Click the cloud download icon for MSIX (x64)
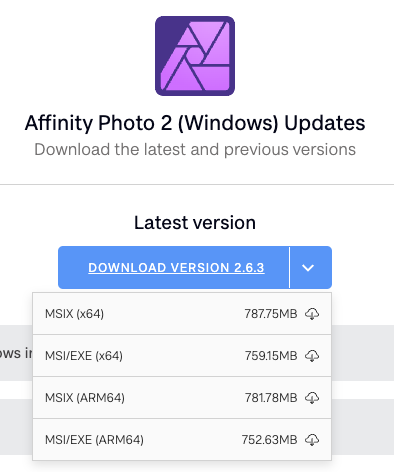 [x=312, y=314]
